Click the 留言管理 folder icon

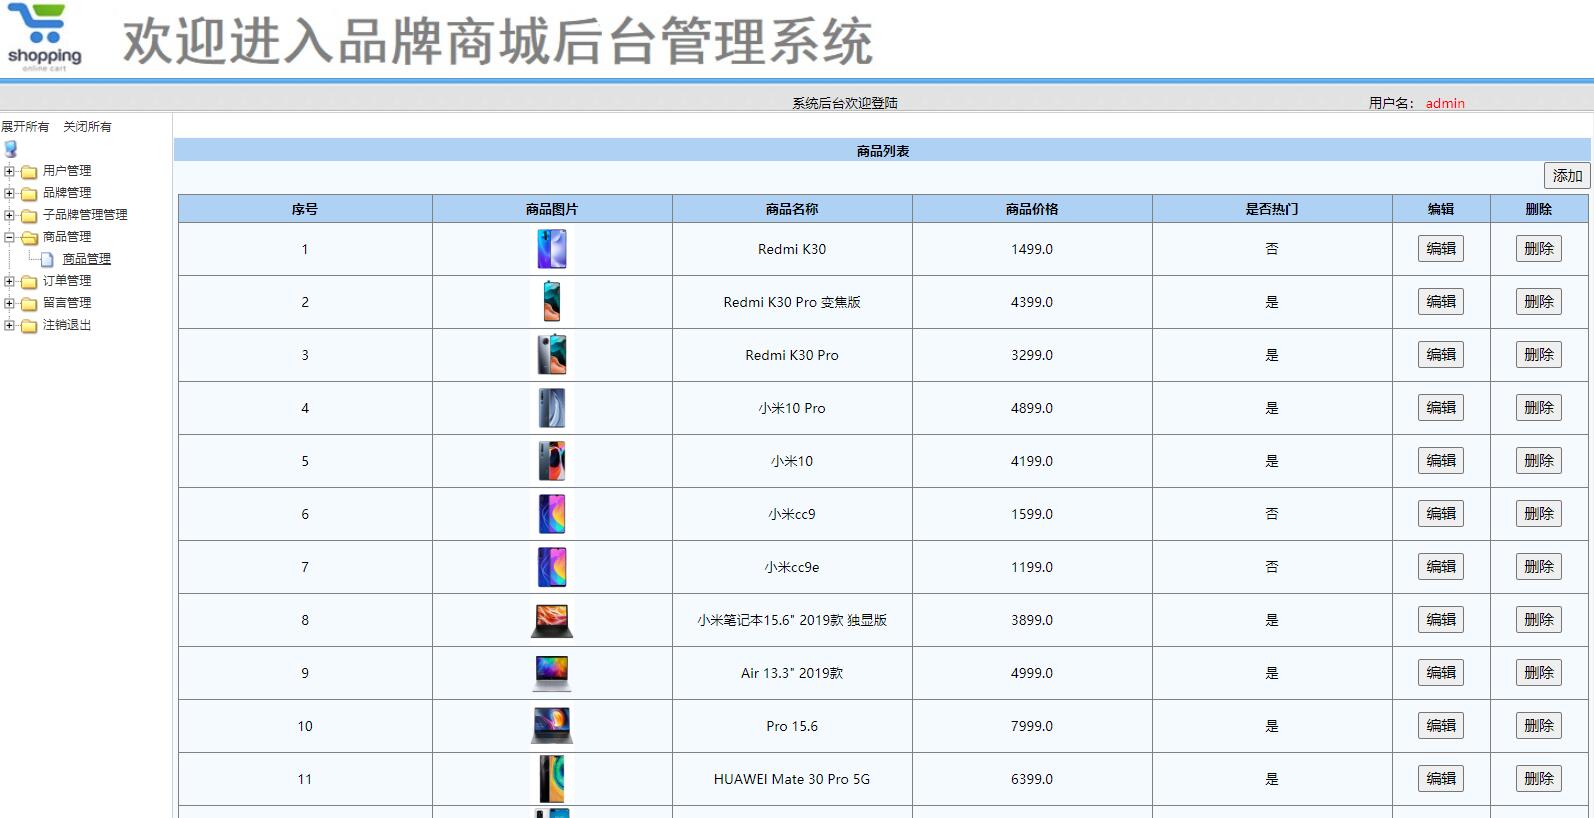click(x=29, y=303)
